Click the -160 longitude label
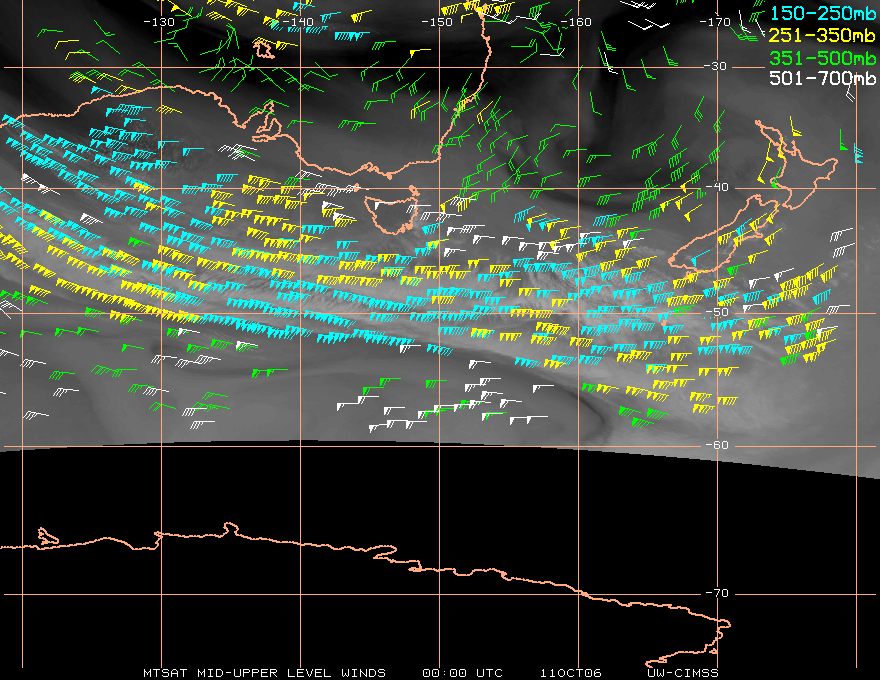 pos(576,22)
